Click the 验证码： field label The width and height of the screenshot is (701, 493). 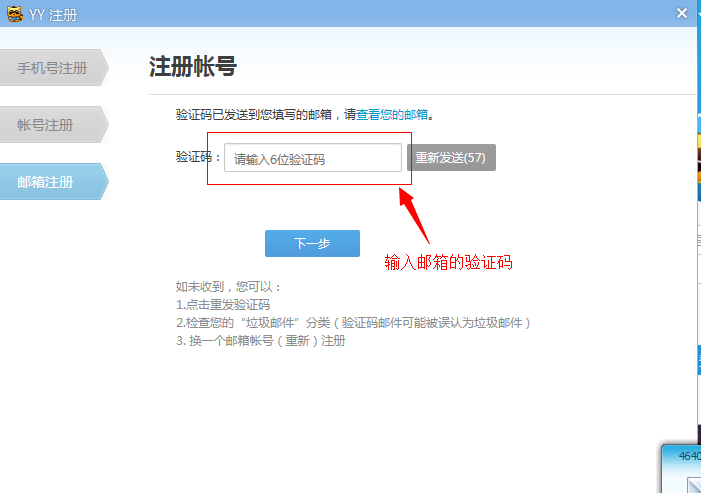[198, 157]
